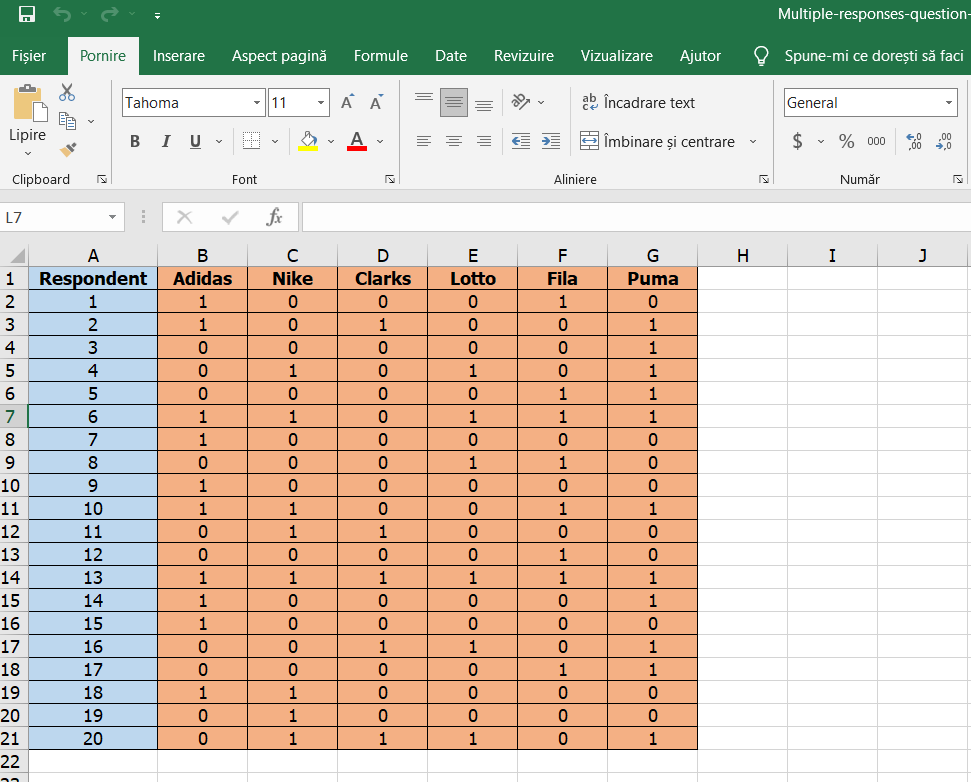Click the Spune-mi ce dorești să faci box

tap(859, 56)
